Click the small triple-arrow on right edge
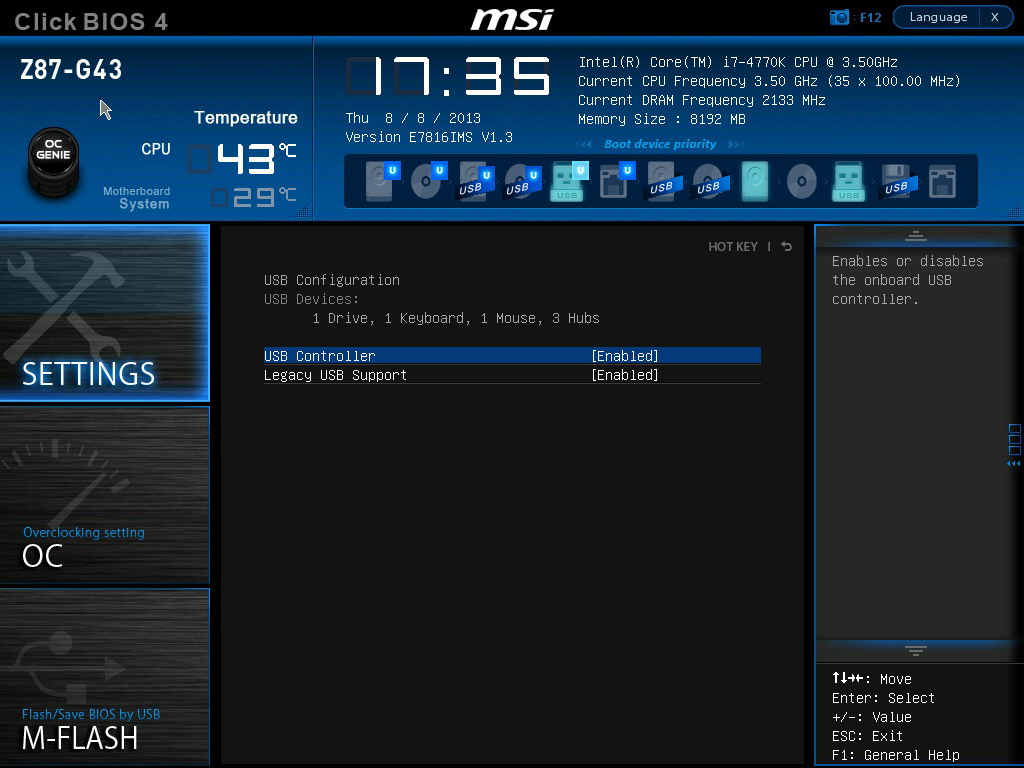 pyautogui.click(x=1014, y=464)
